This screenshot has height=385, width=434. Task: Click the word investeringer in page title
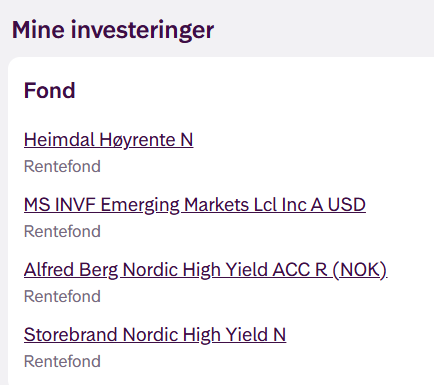coord(142,30)
